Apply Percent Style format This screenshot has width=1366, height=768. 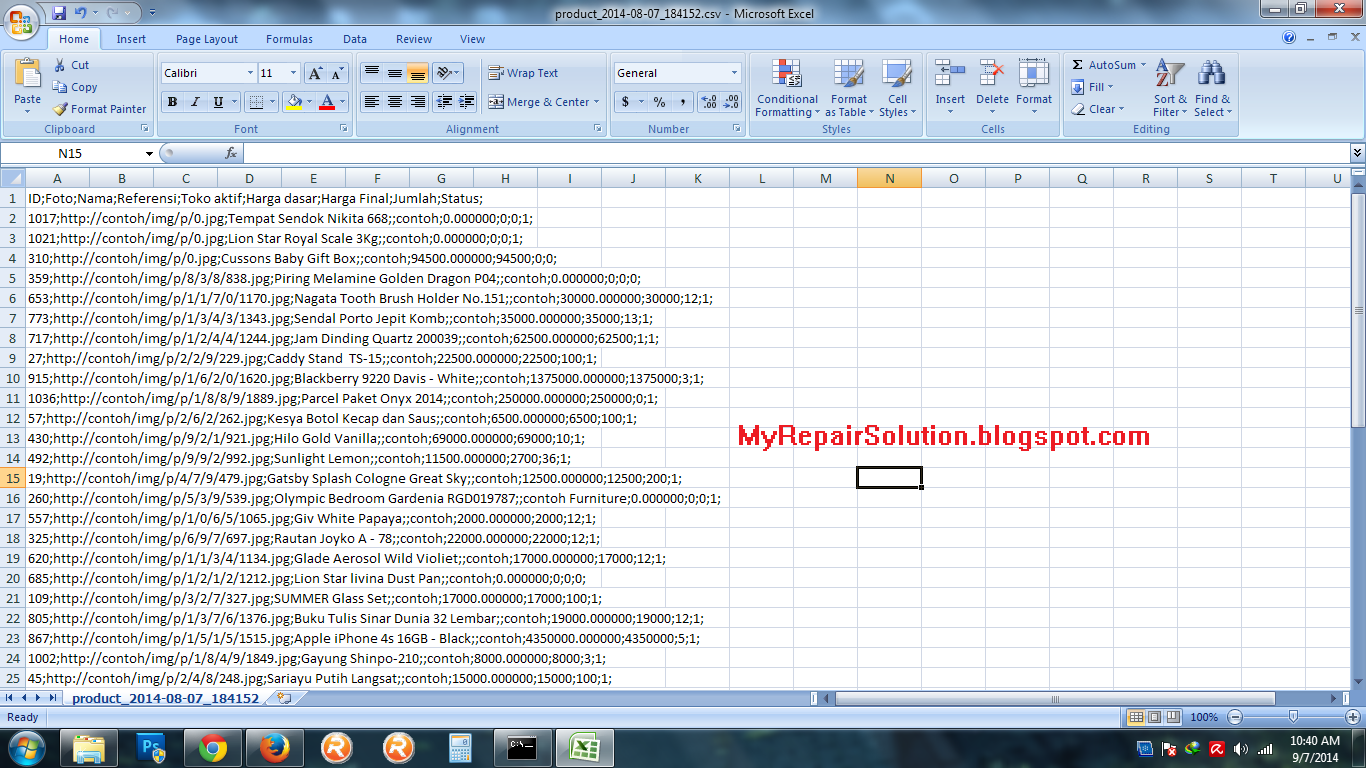[659, 102]
